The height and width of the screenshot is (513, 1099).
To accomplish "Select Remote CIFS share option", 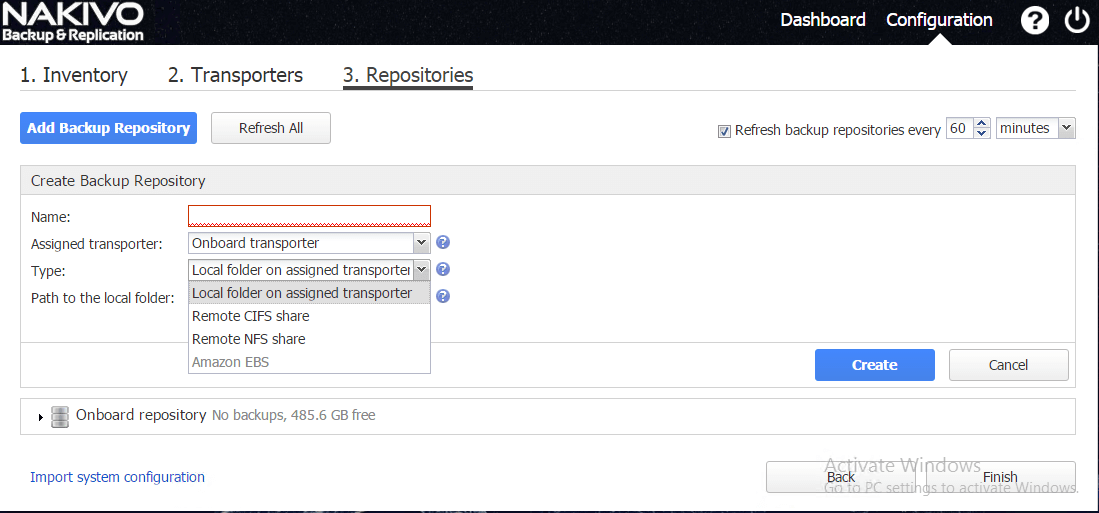I will point(251,316).
